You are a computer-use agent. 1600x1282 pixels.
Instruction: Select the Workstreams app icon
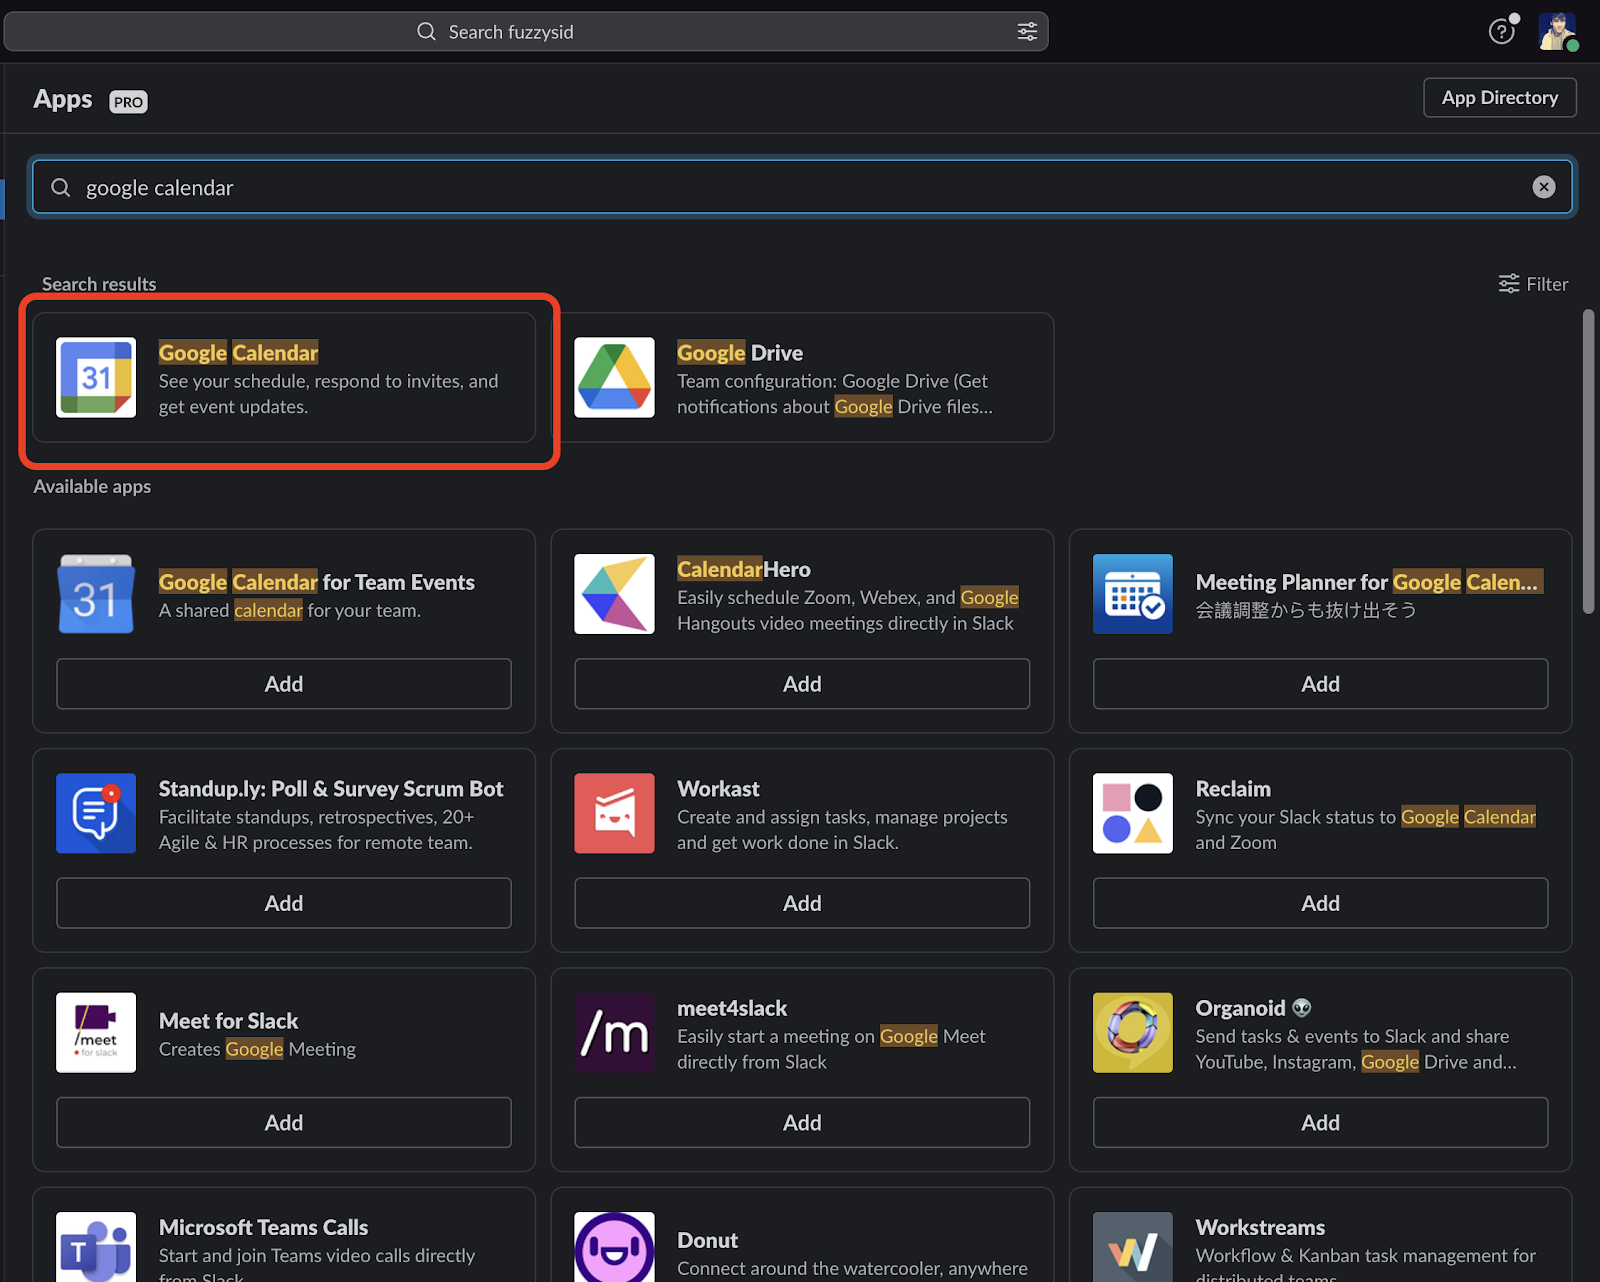click(1133, 1247)
